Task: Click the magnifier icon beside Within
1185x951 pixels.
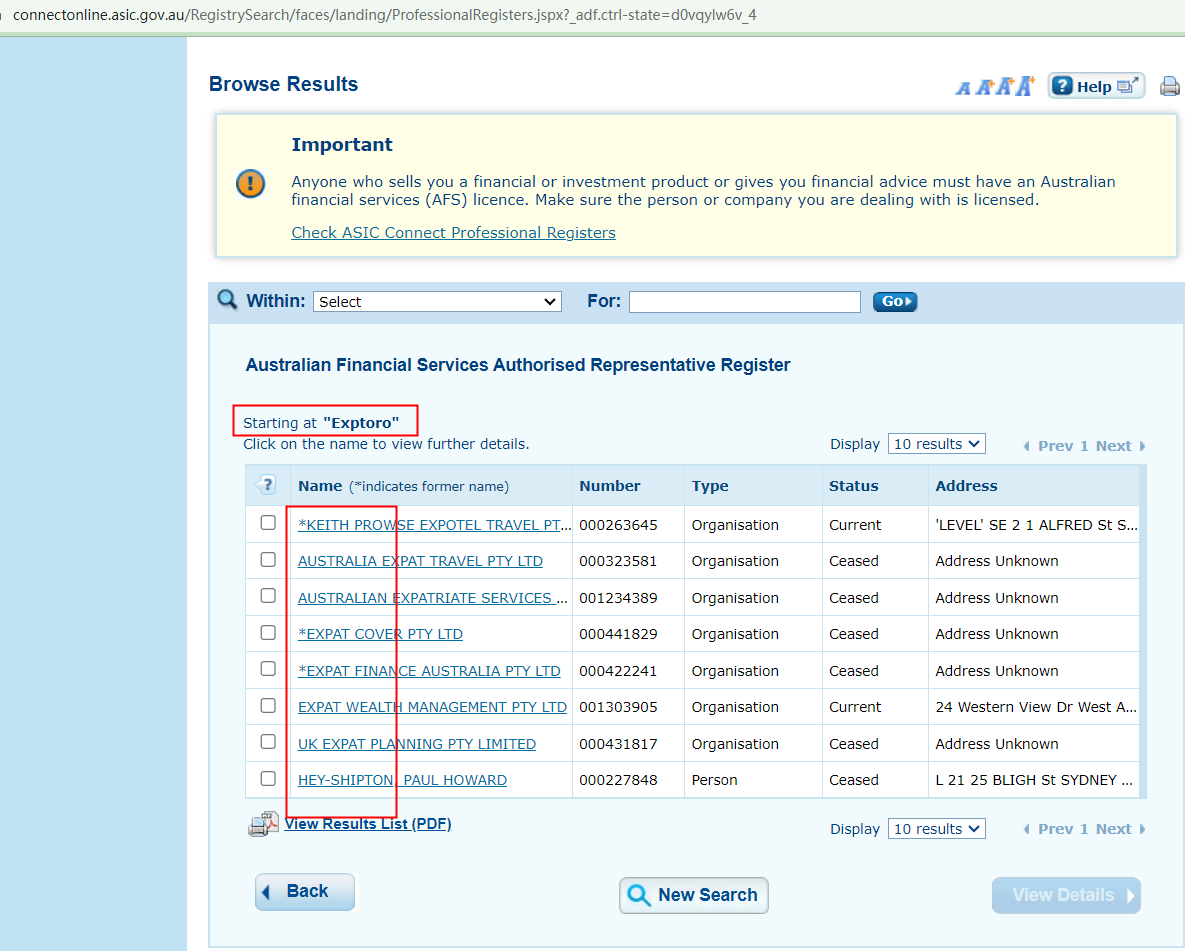Action: tap(227, 299)
